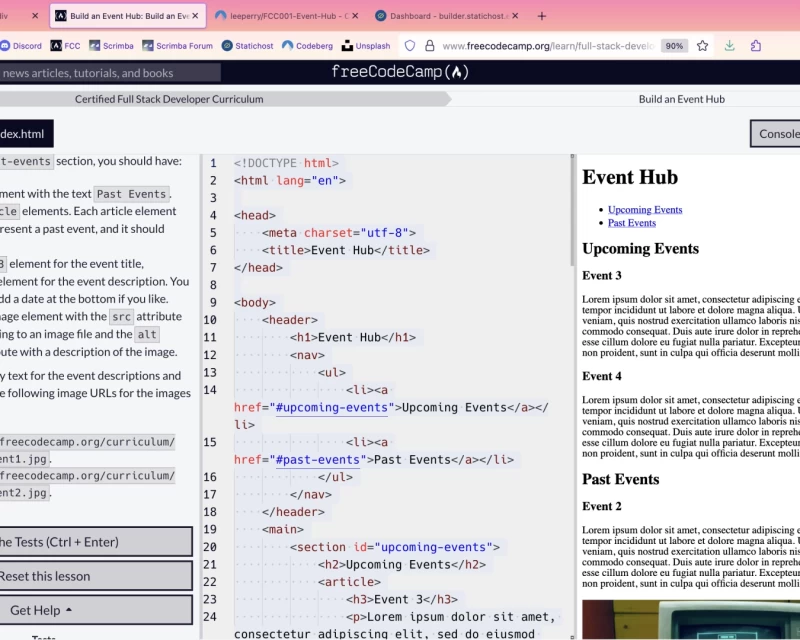Open the Unsplash bookmark
800x640 pixels.
366,46
